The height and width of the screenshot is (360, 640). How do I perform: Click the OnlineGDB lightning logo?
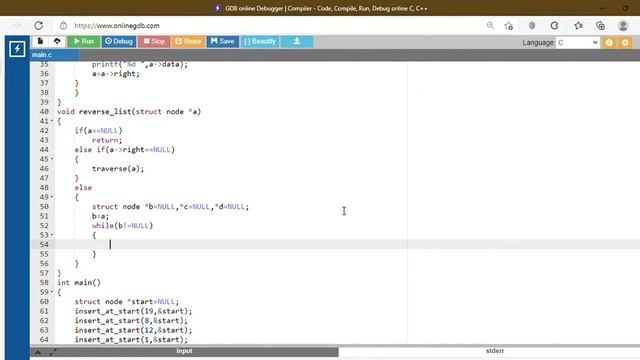coord(17,49)
